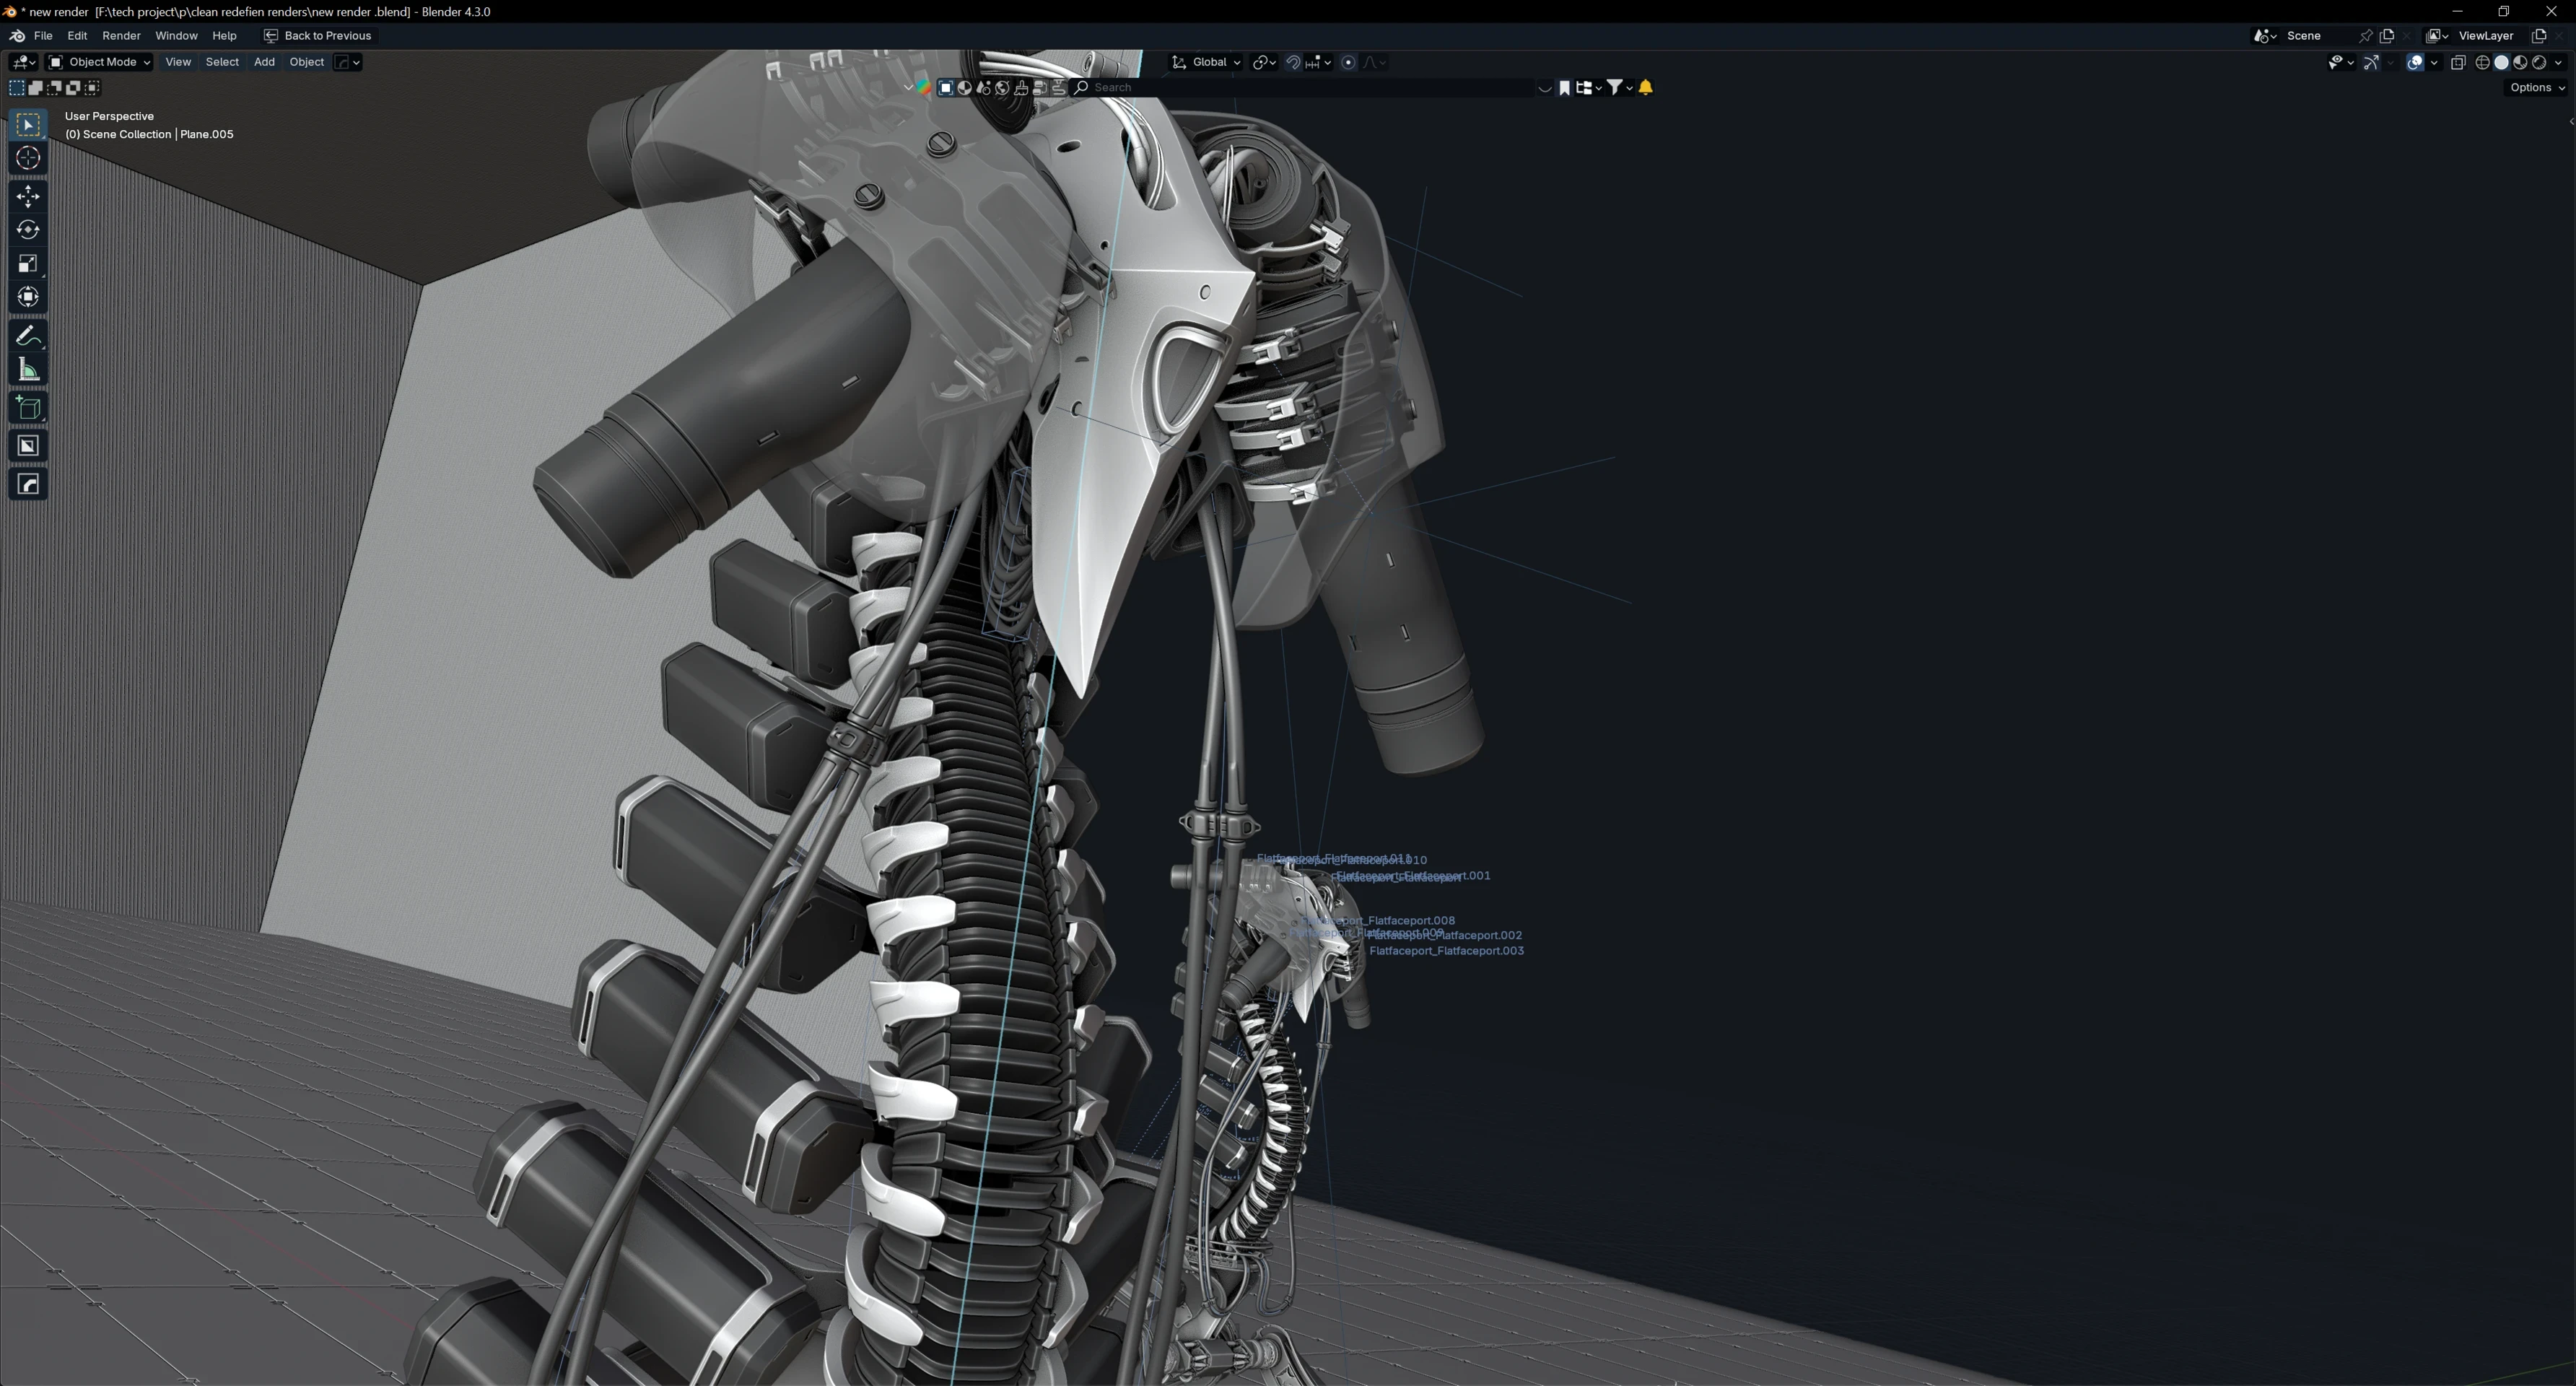Select the Measure tool
This screenshot has height=1386, width=2576.
pyautogui.click(x=28, y=371)
